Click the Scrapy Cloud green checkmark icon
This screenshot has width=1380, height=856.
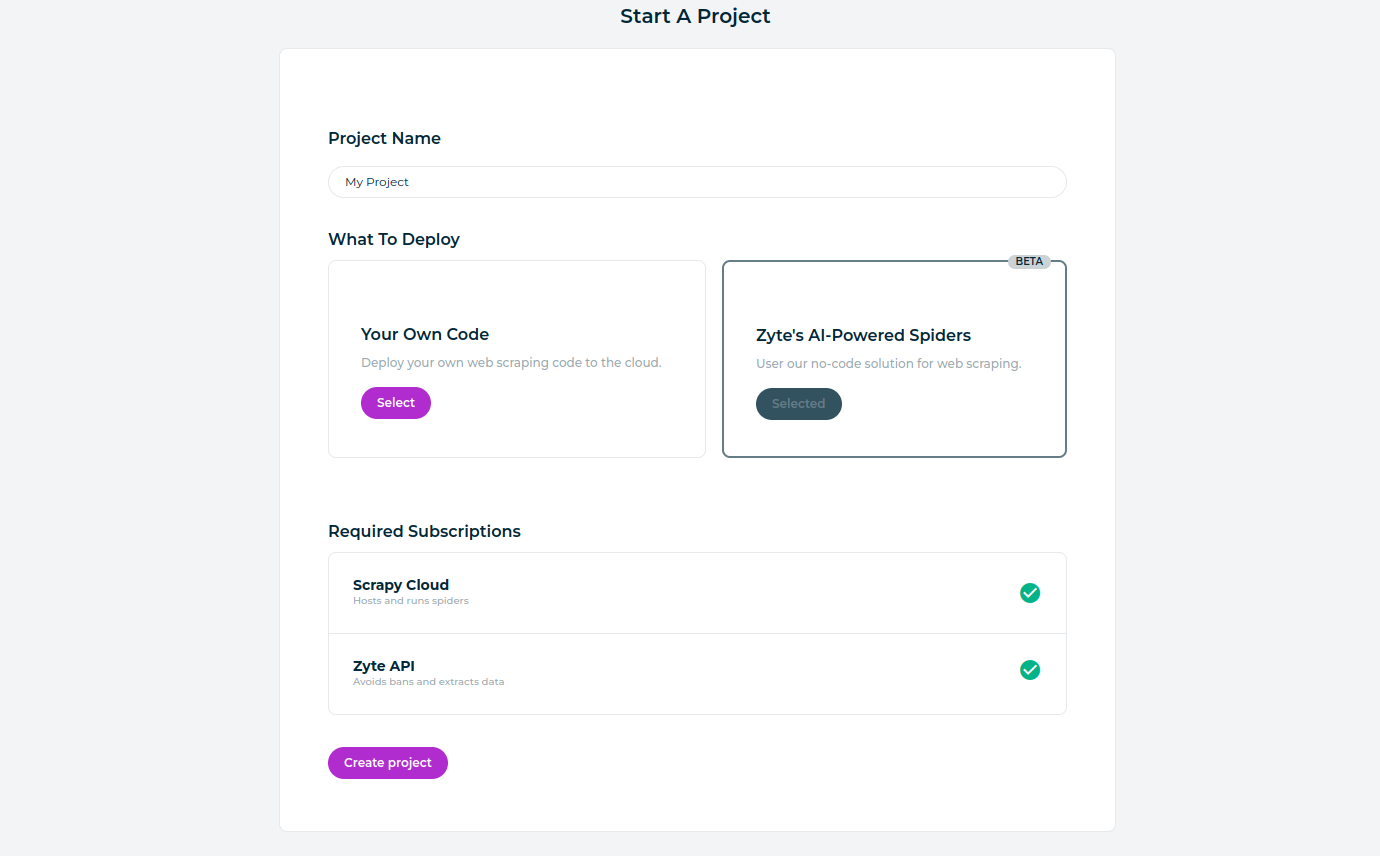click(x=1030, y=593)
